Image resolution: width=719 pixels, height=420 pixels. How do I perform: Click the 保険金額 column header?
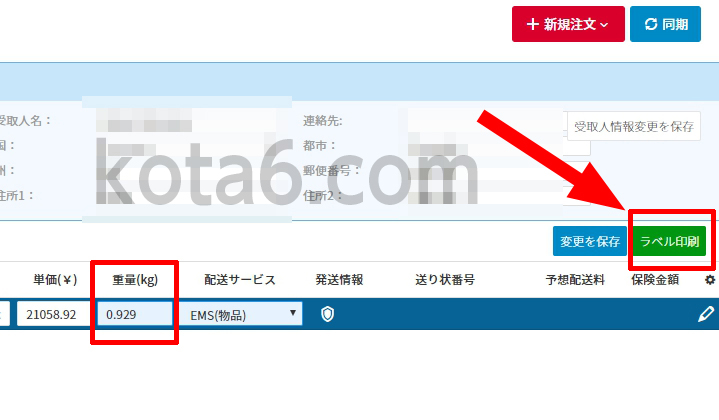655,280
